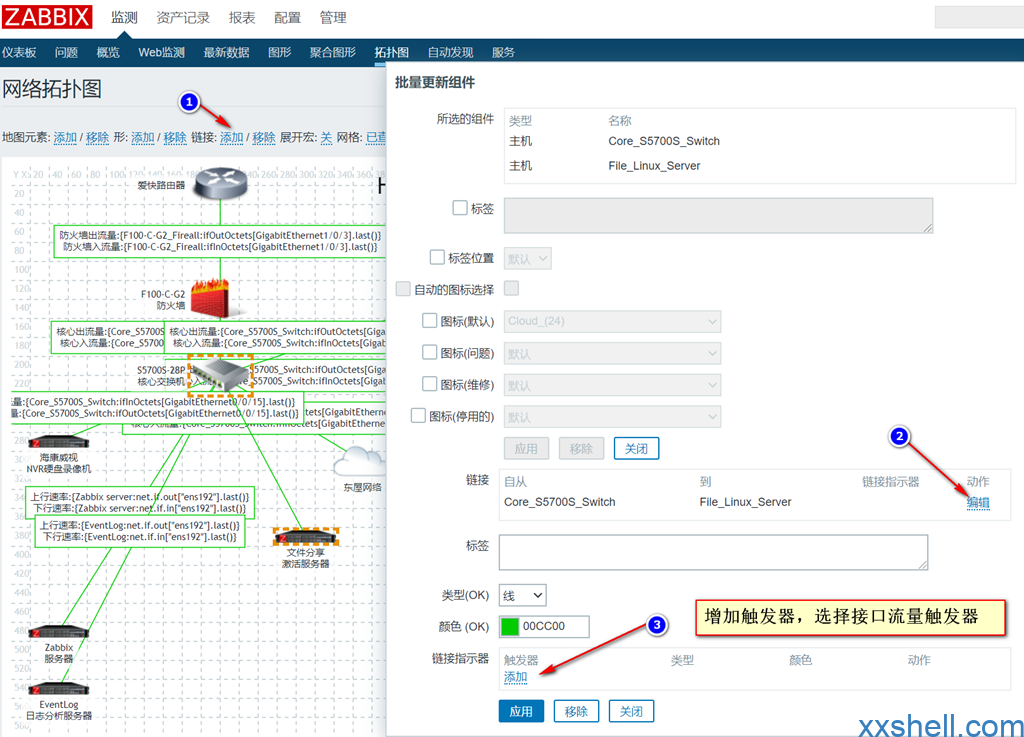Image resolution: width=1024 pixels, height=737 pixels.
Task: Go to the Web监测 submenu
Action: pos(161,52)
